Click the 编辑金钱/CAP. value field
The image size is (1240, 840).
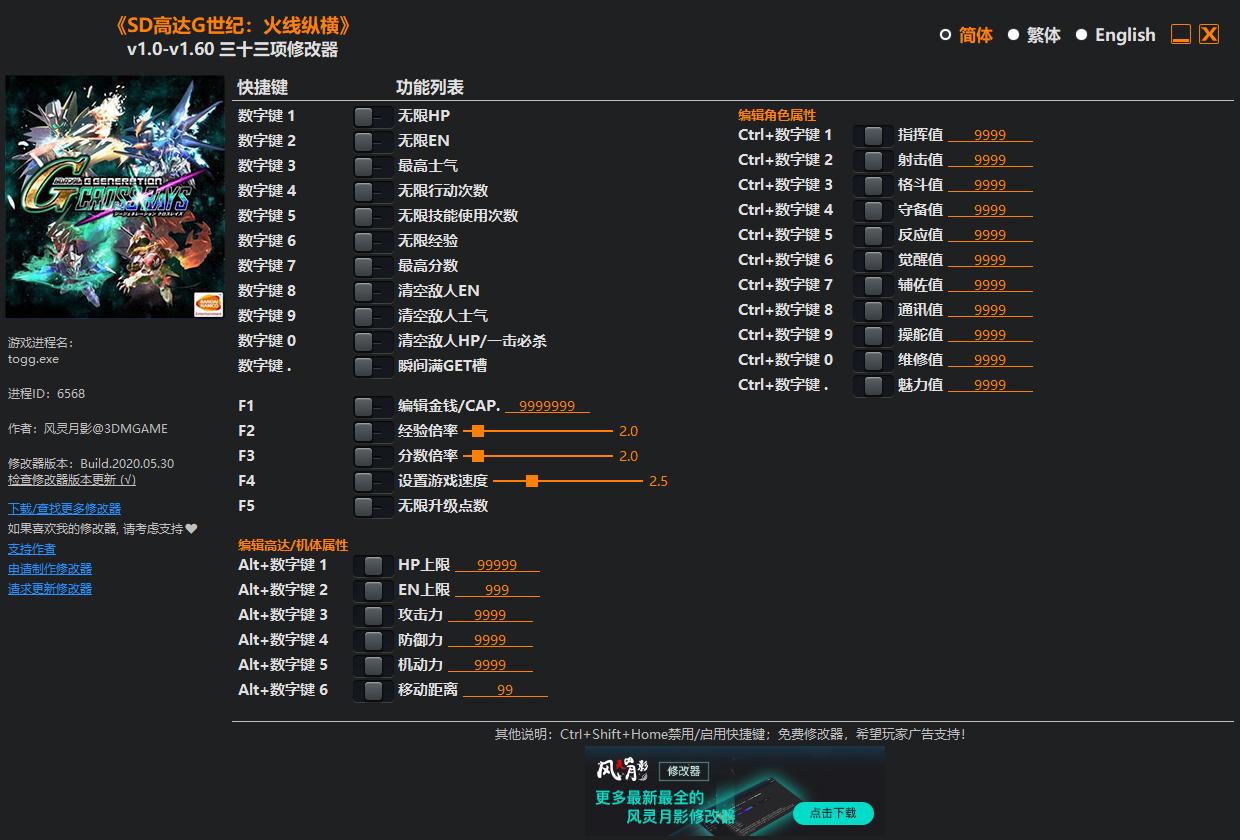[x=547, y=406]
